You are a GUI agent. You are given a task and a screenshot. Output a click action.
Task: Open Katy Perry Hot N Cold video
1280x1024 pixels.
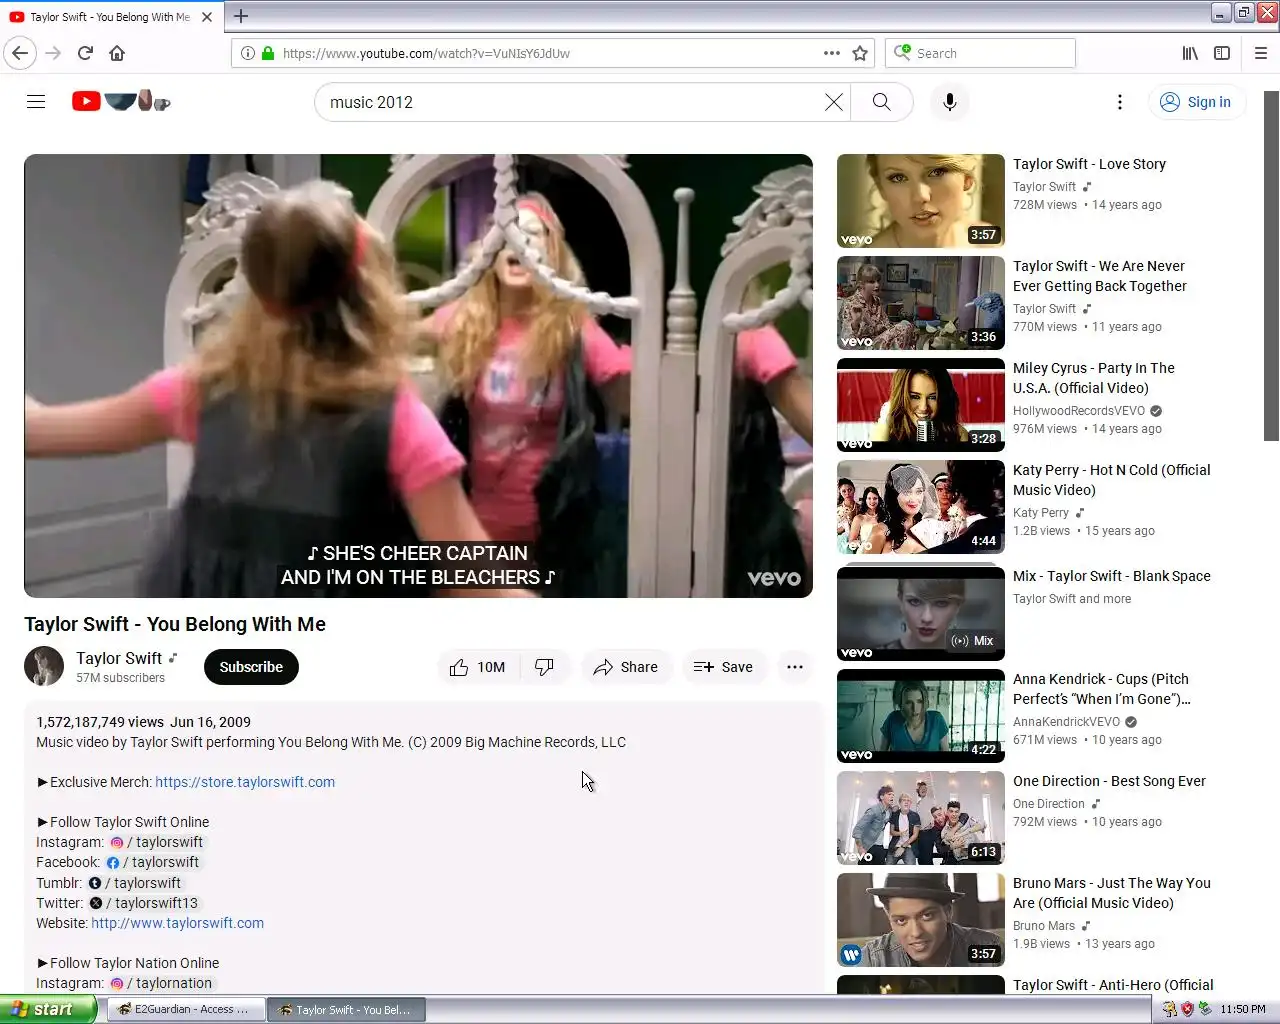tap(1112, 480)
